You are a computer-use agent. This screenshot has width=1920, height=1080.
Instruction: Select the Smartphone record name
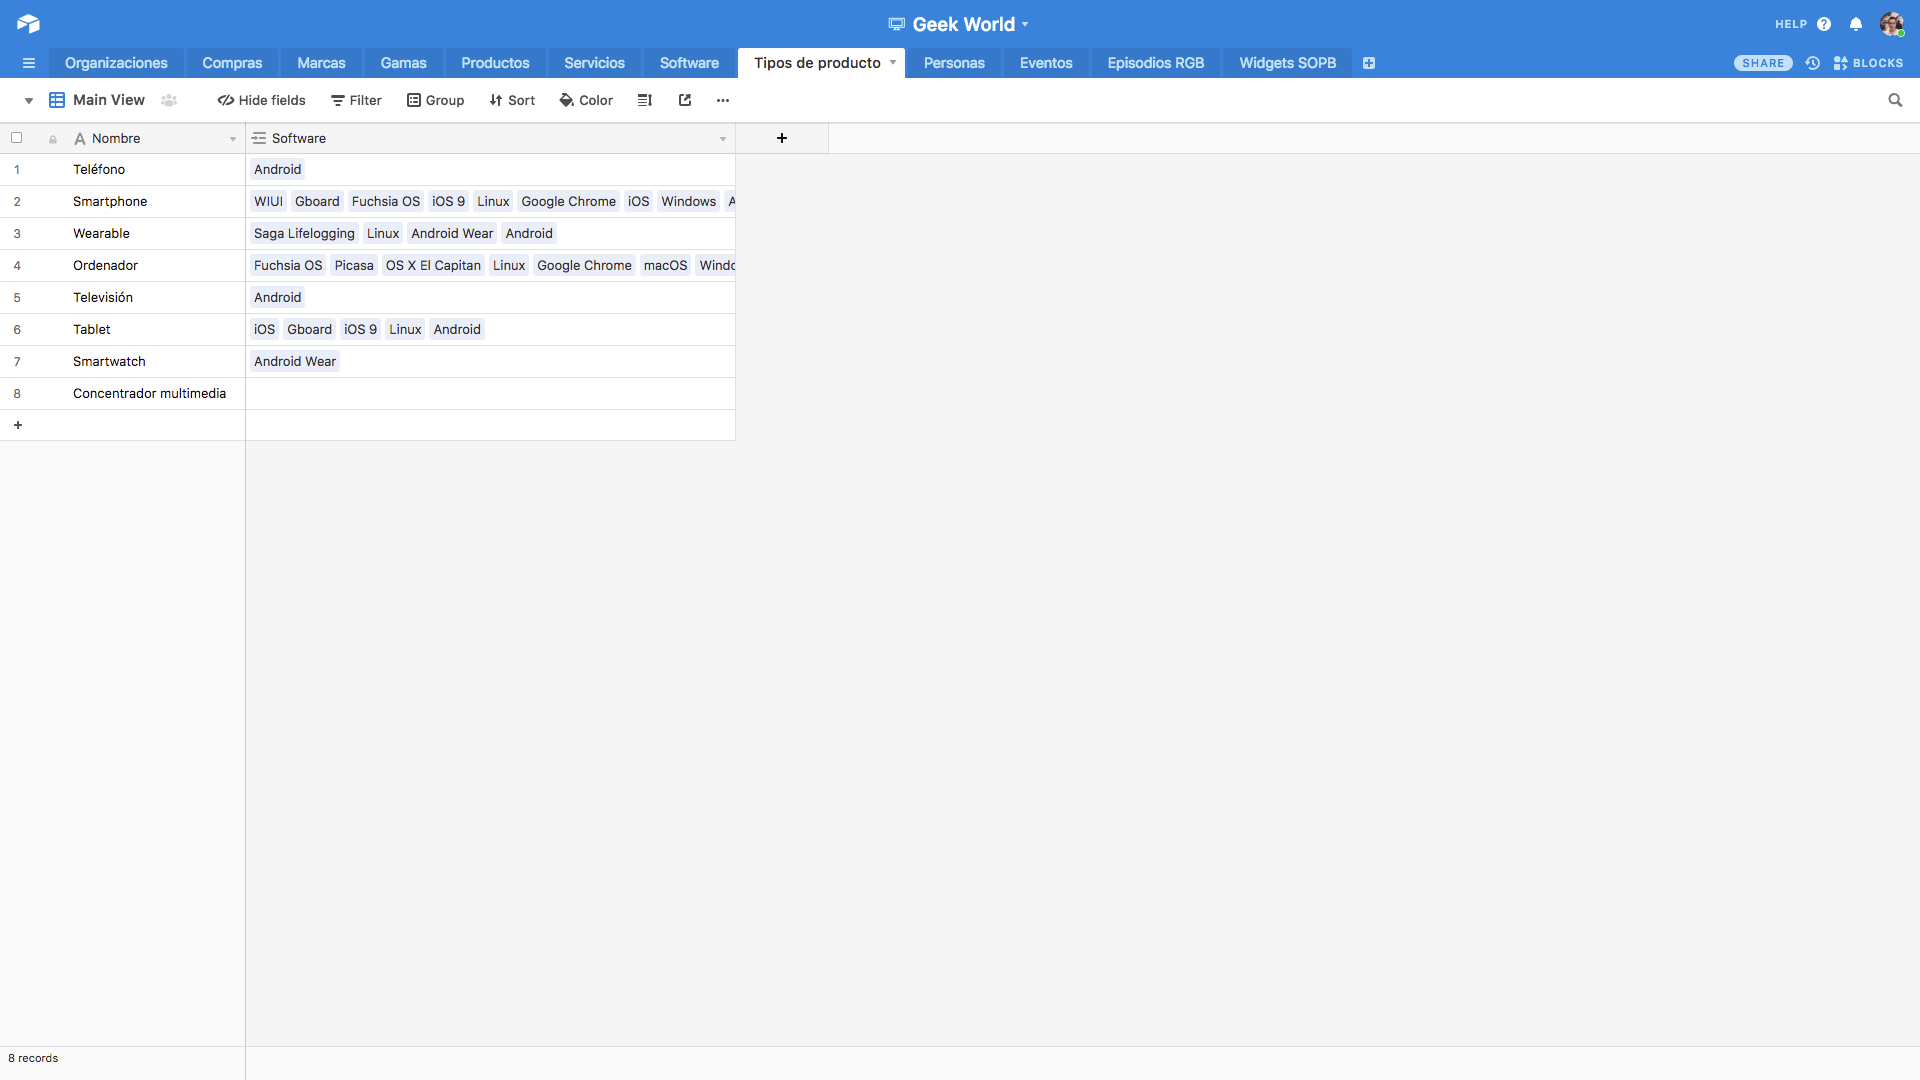pyautogui.click(x=110, y=202)
